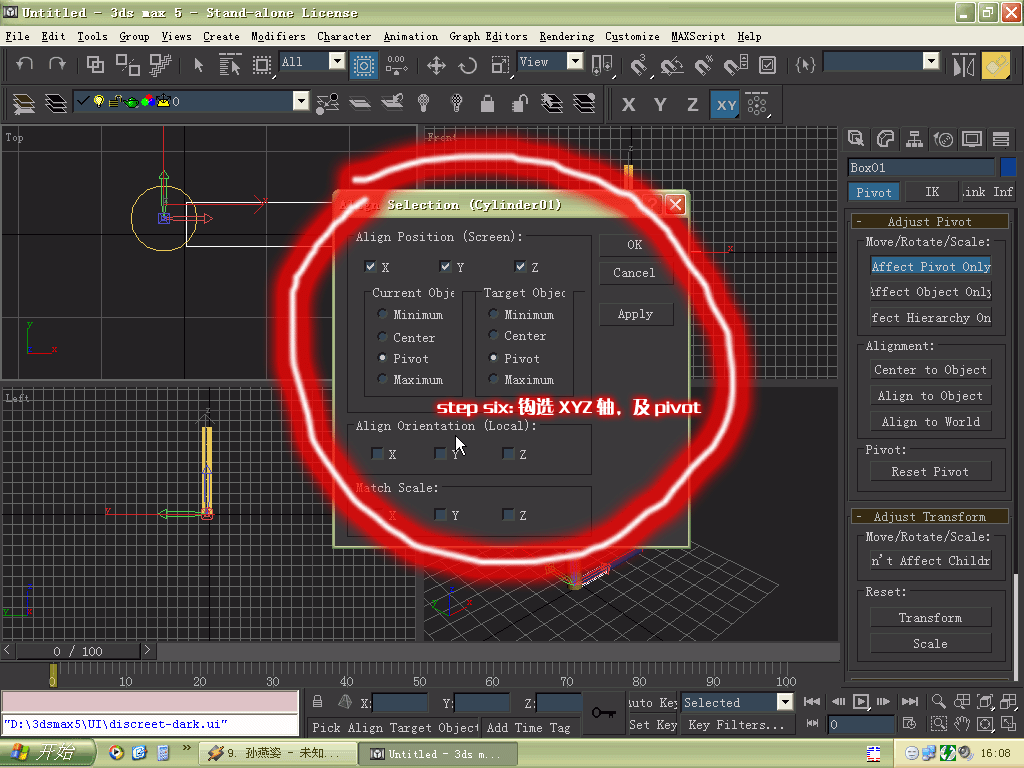Viewport: 1024px width, 768px height.
Task: Click the Center to Object button
Action: (x=931, y=370)
